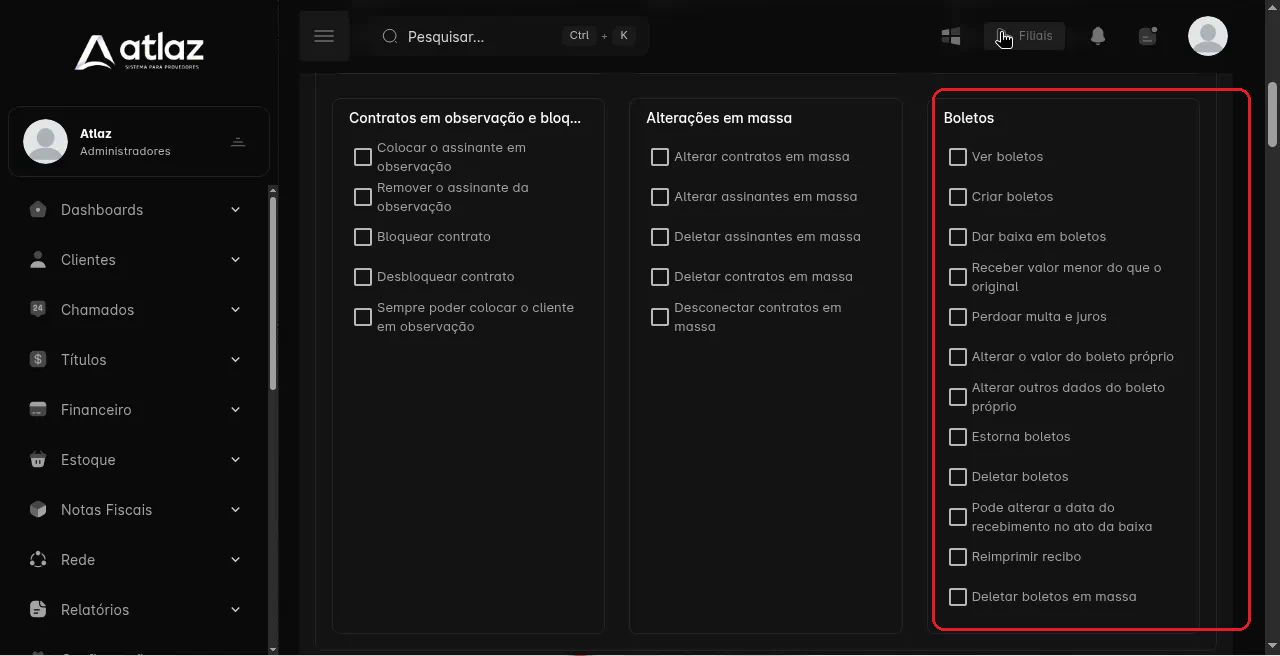Screen dimensions: 1280x656
Task: Expand Rede chevron
Action: coord(236,559)
